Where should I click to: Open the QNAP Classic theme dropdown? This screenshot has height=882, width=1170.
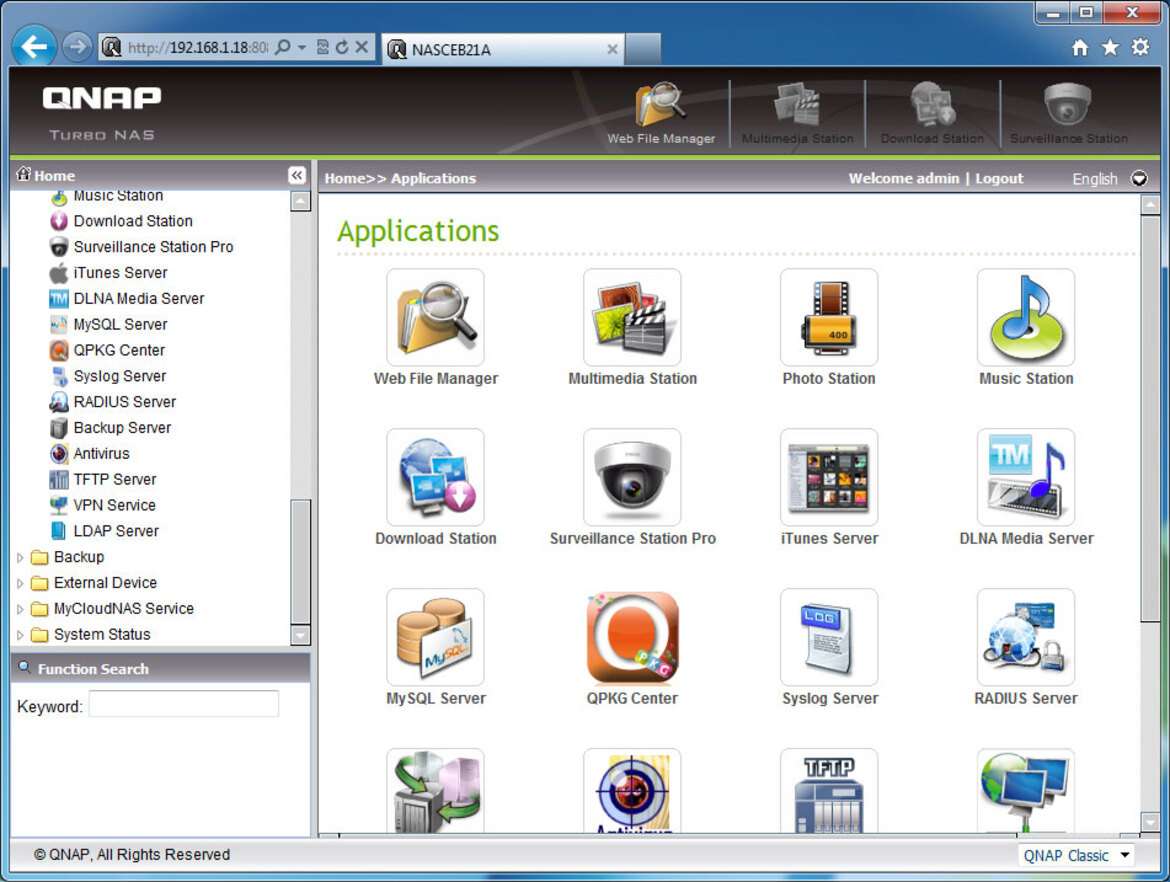(1075, 855)
